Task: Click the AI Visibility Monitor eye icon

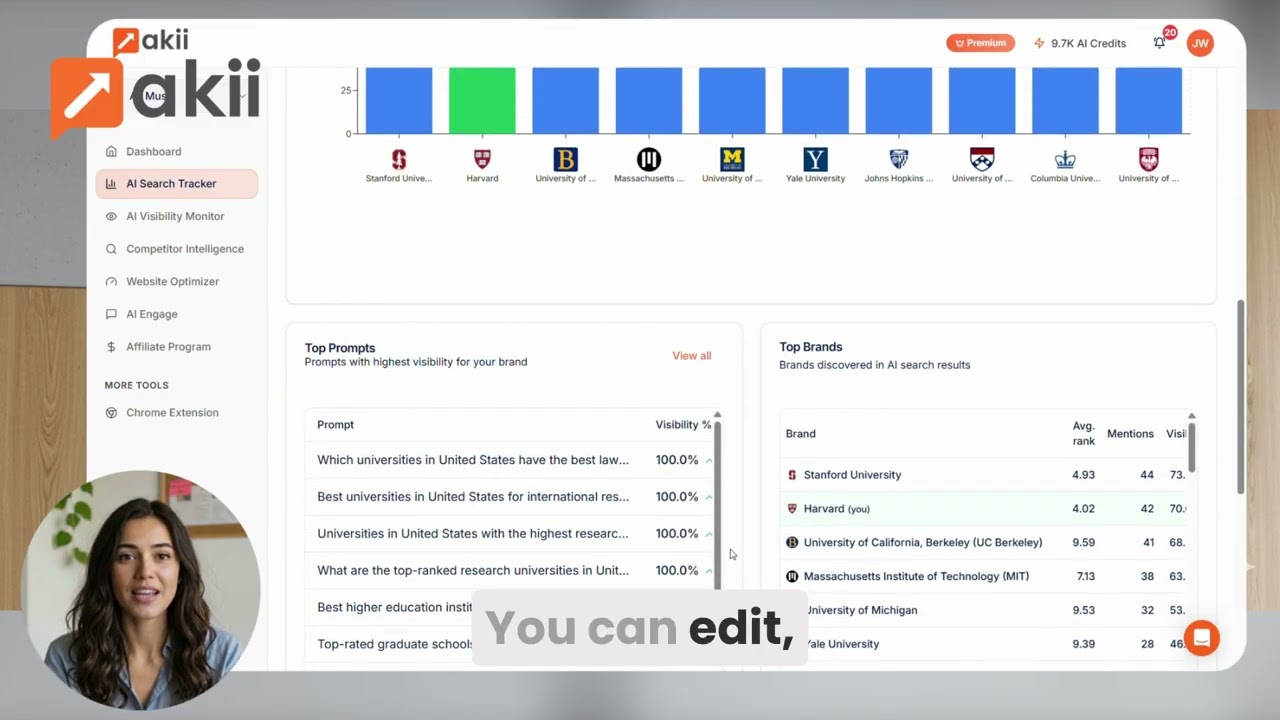Action: point(111,216)
